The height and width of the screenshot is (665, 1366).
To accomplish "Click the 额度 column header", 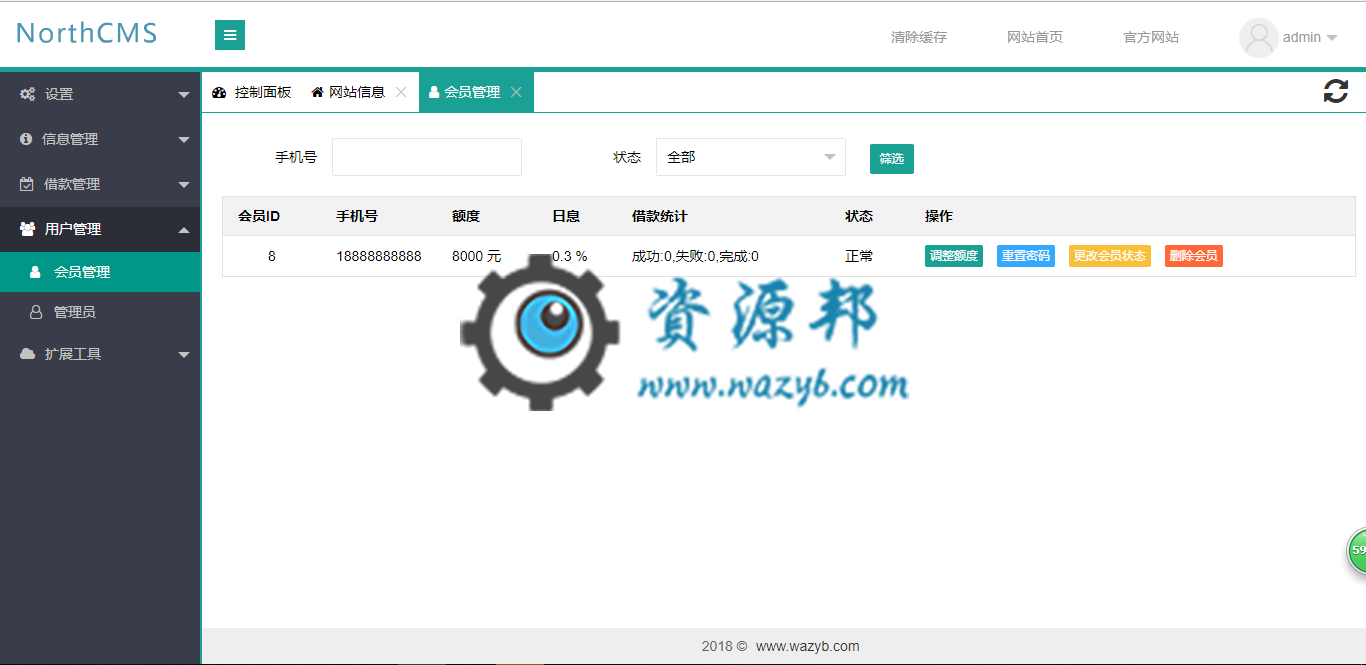I will 466,216.
